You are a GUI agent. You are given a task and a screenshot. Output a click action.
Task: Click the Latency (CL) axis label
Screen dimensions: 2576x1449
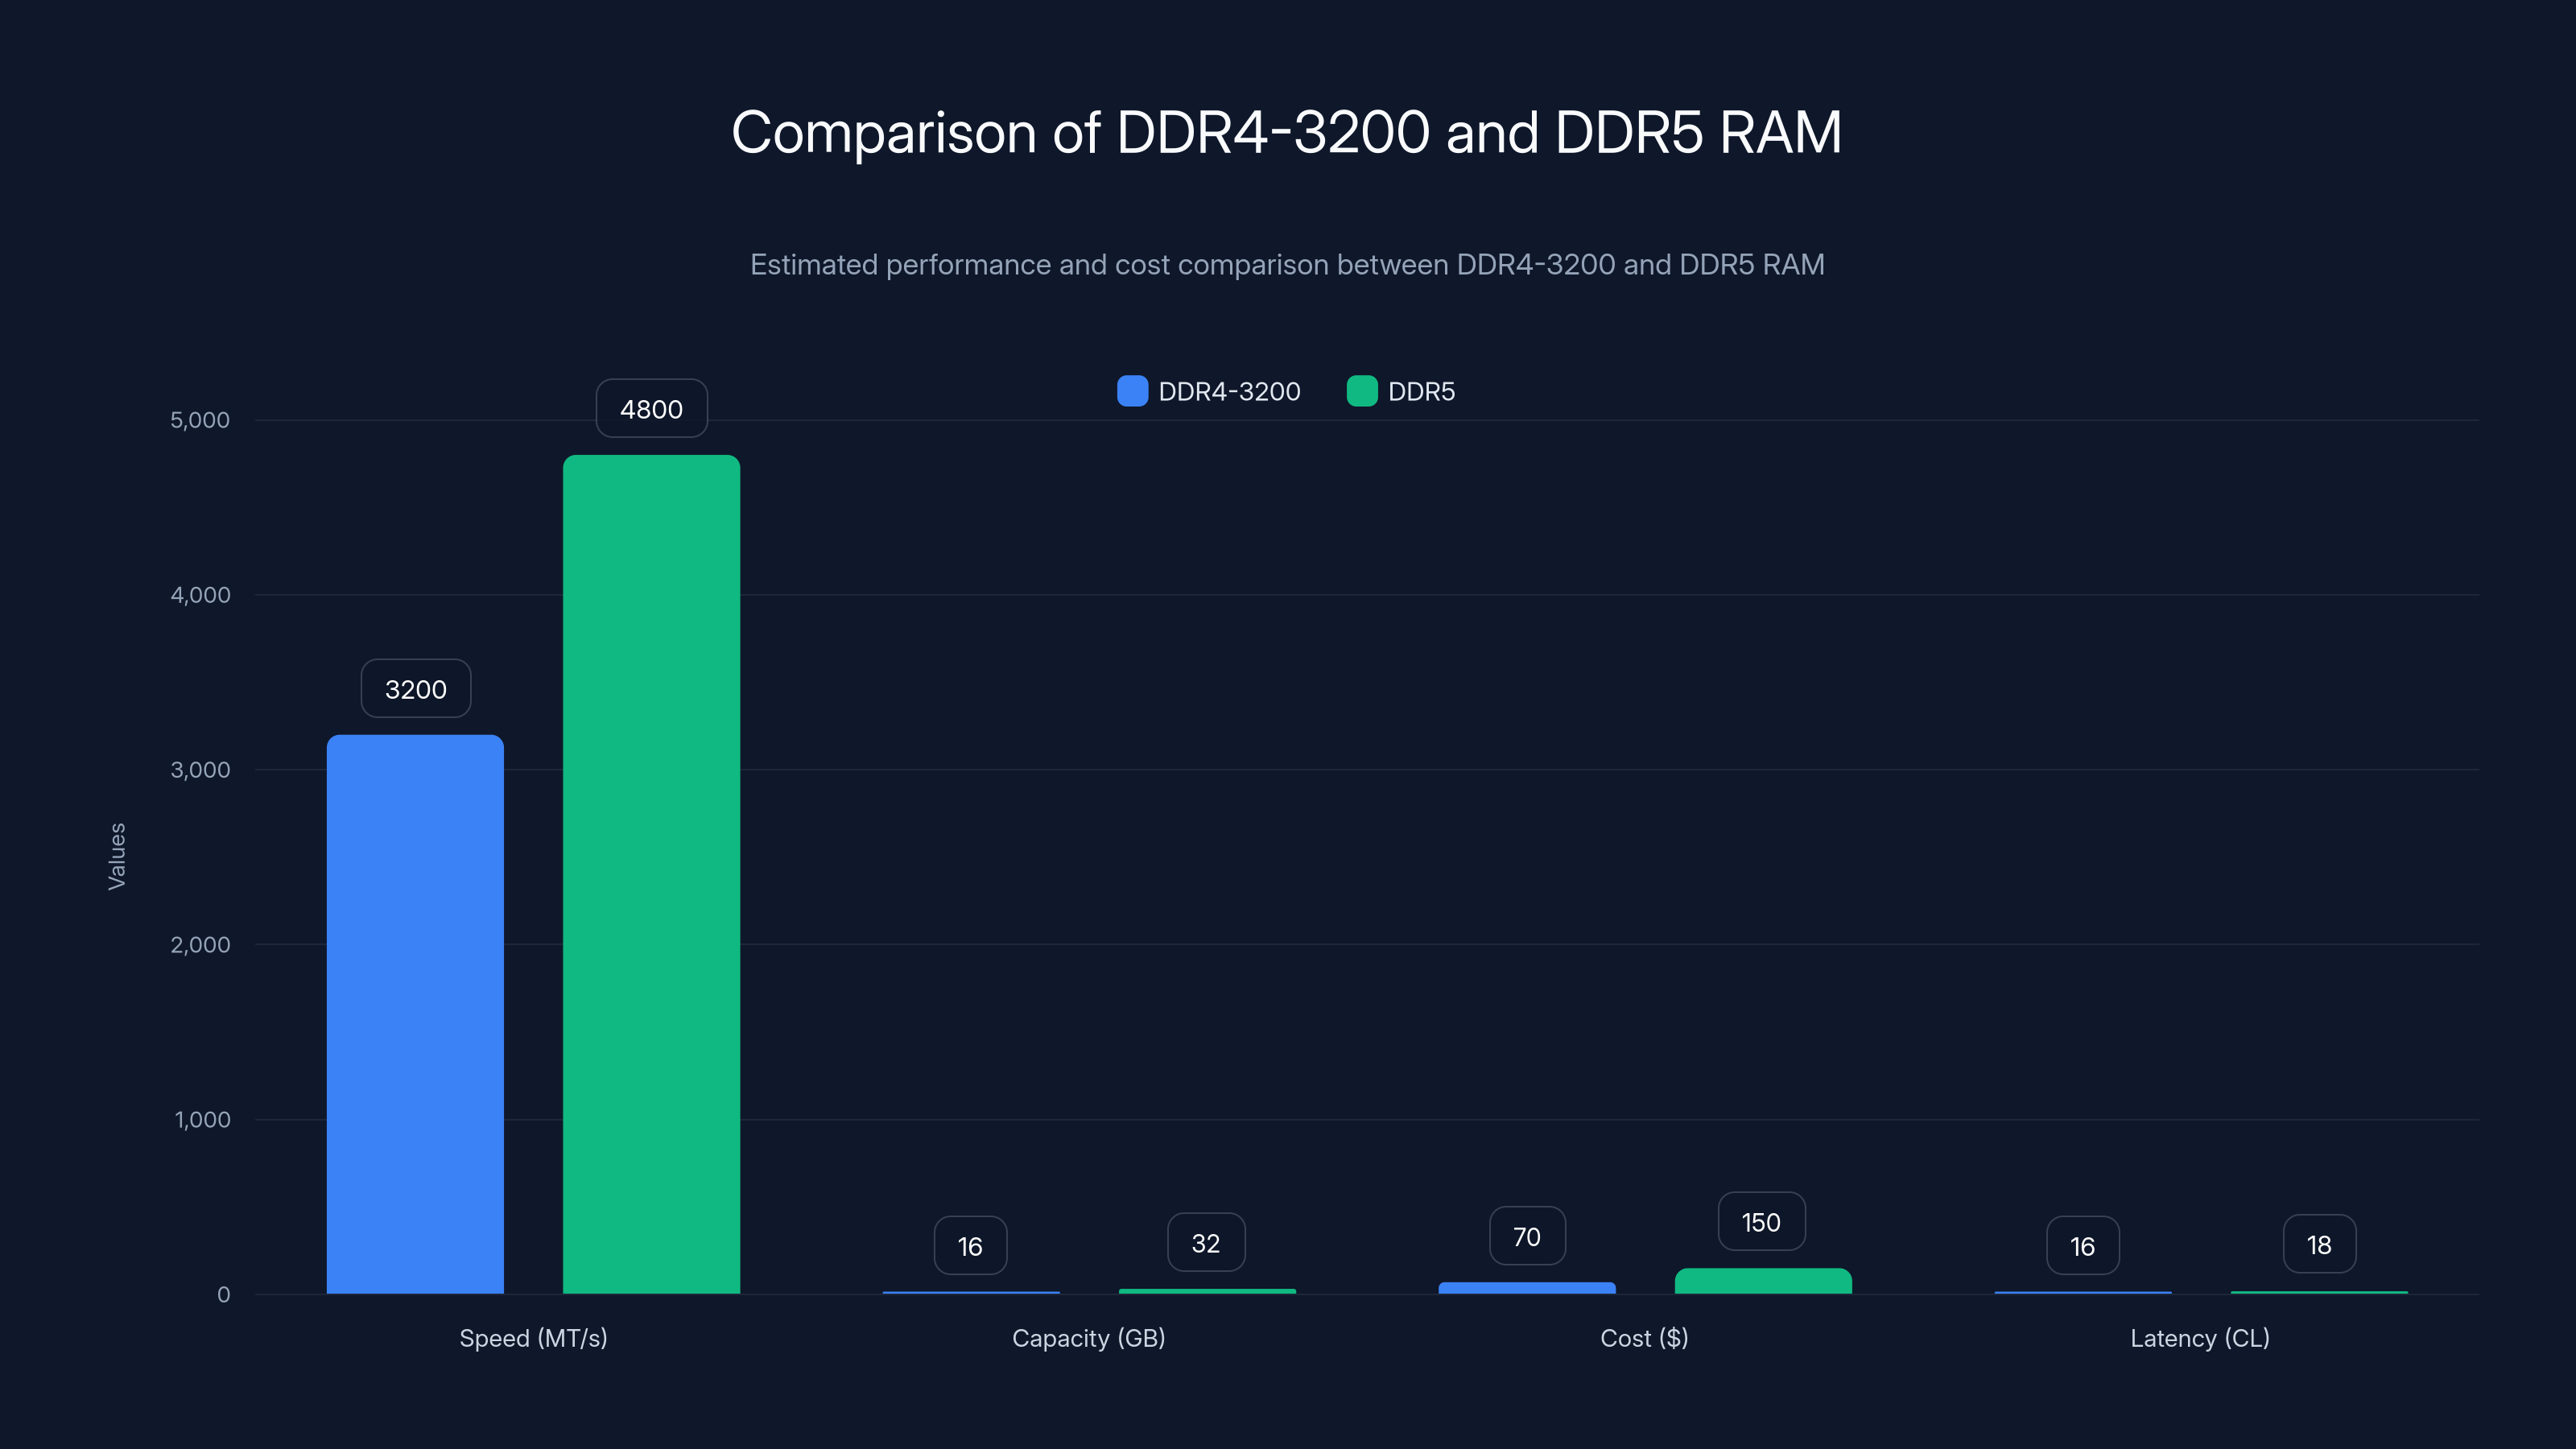pyautogui.click(x=2200, y=1338)
